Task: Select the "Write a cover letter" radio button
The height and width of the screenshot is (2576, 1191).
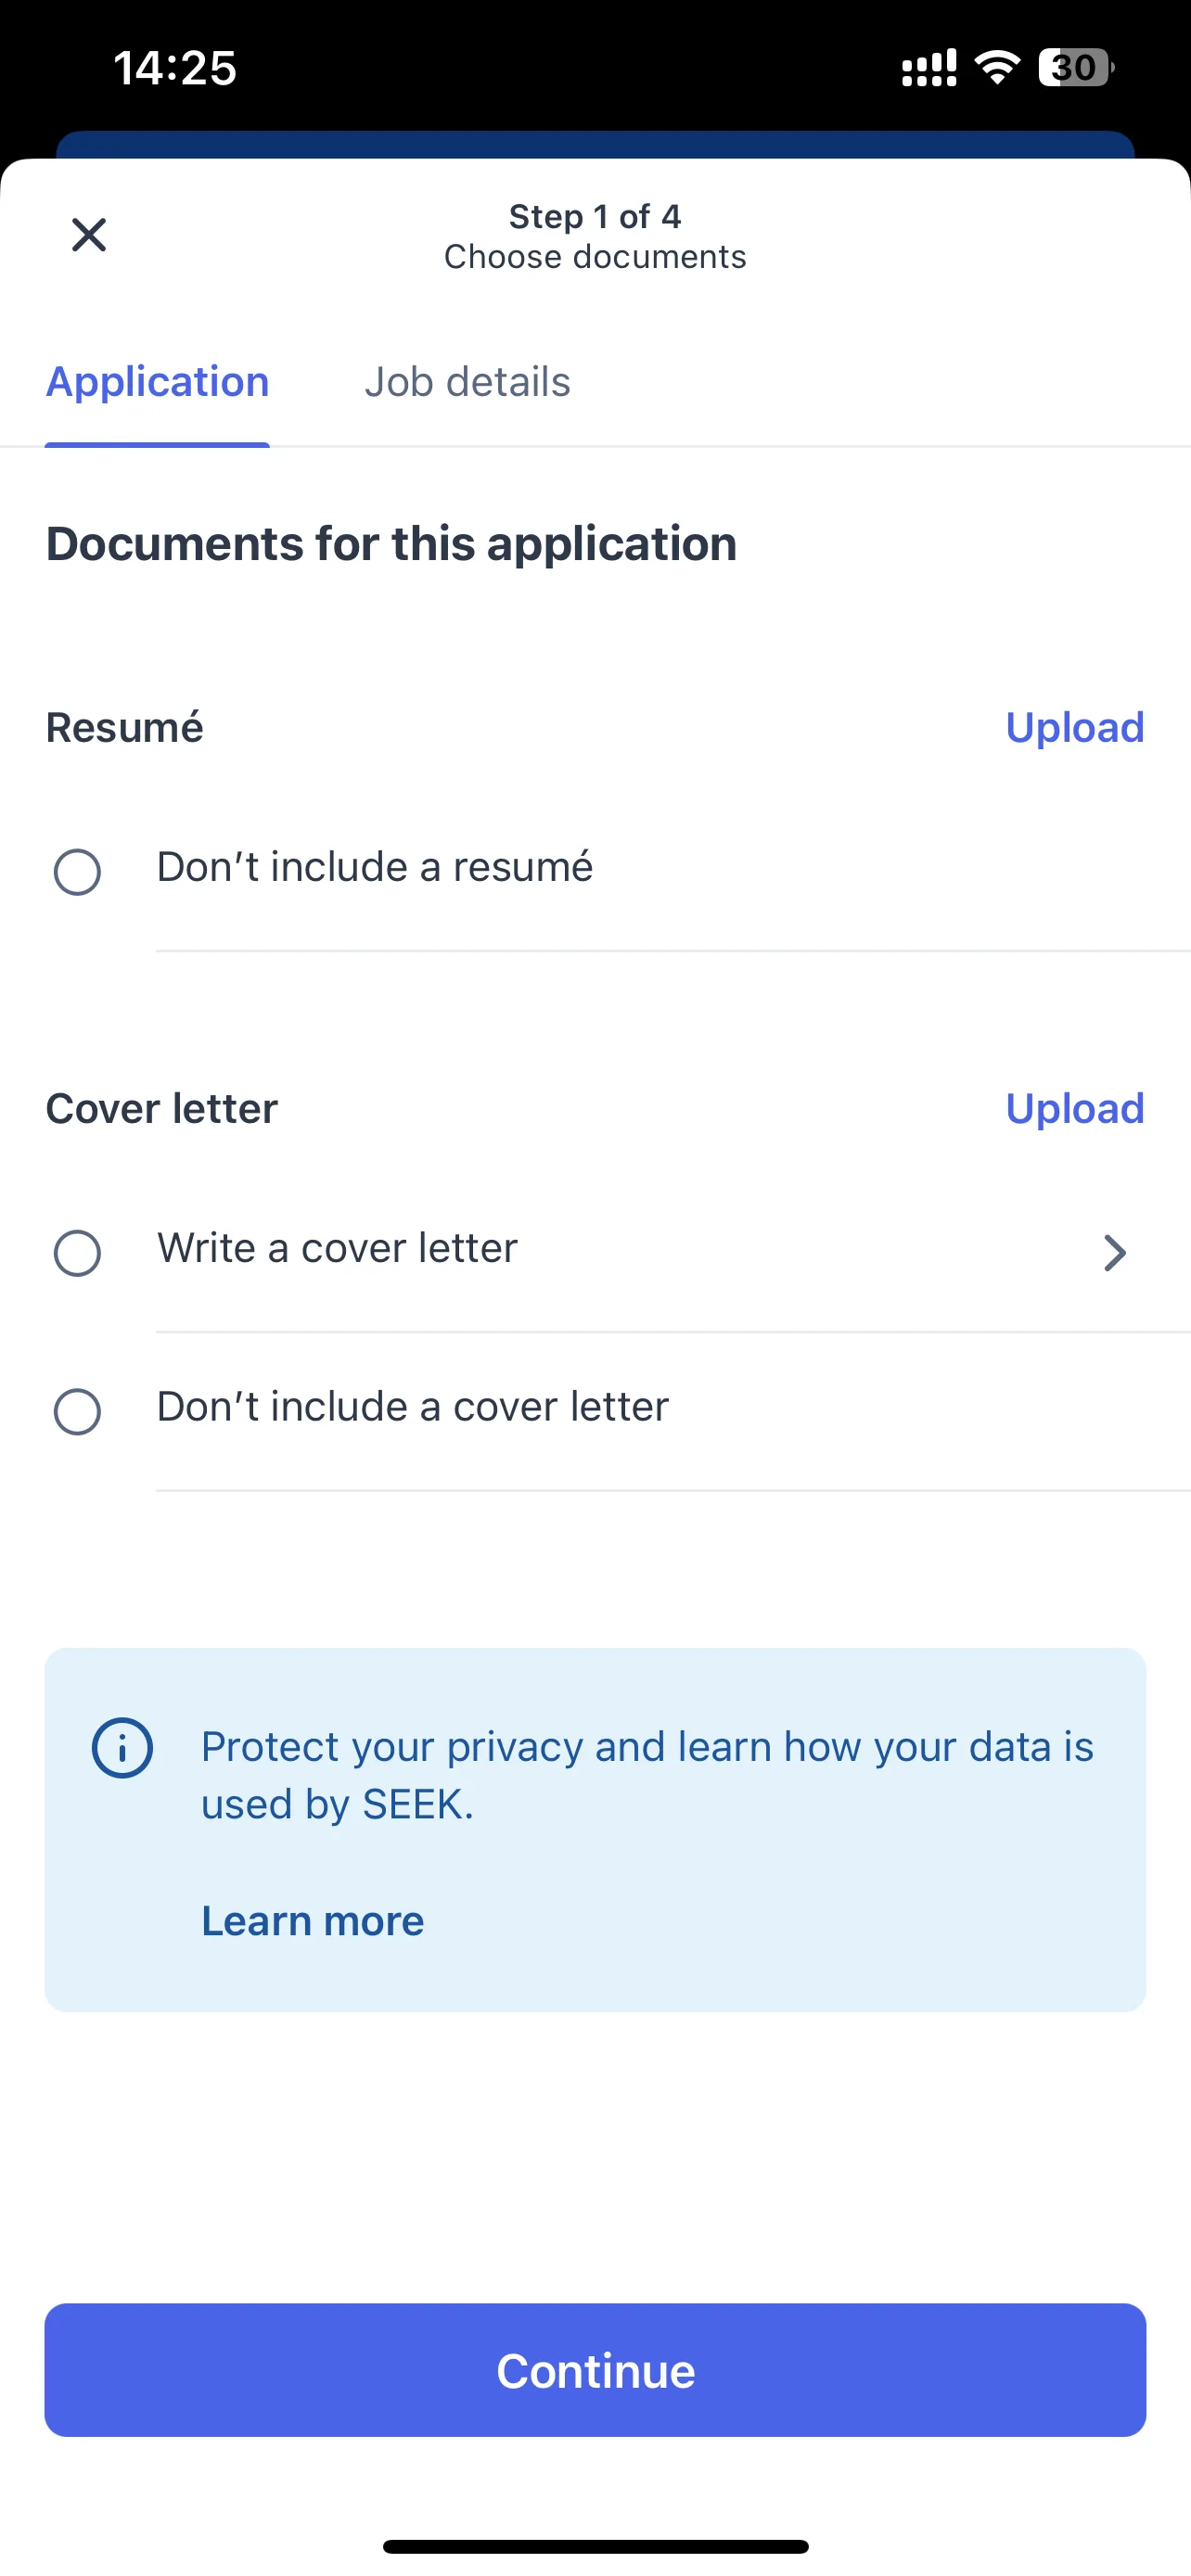Action: (77, 1252)
